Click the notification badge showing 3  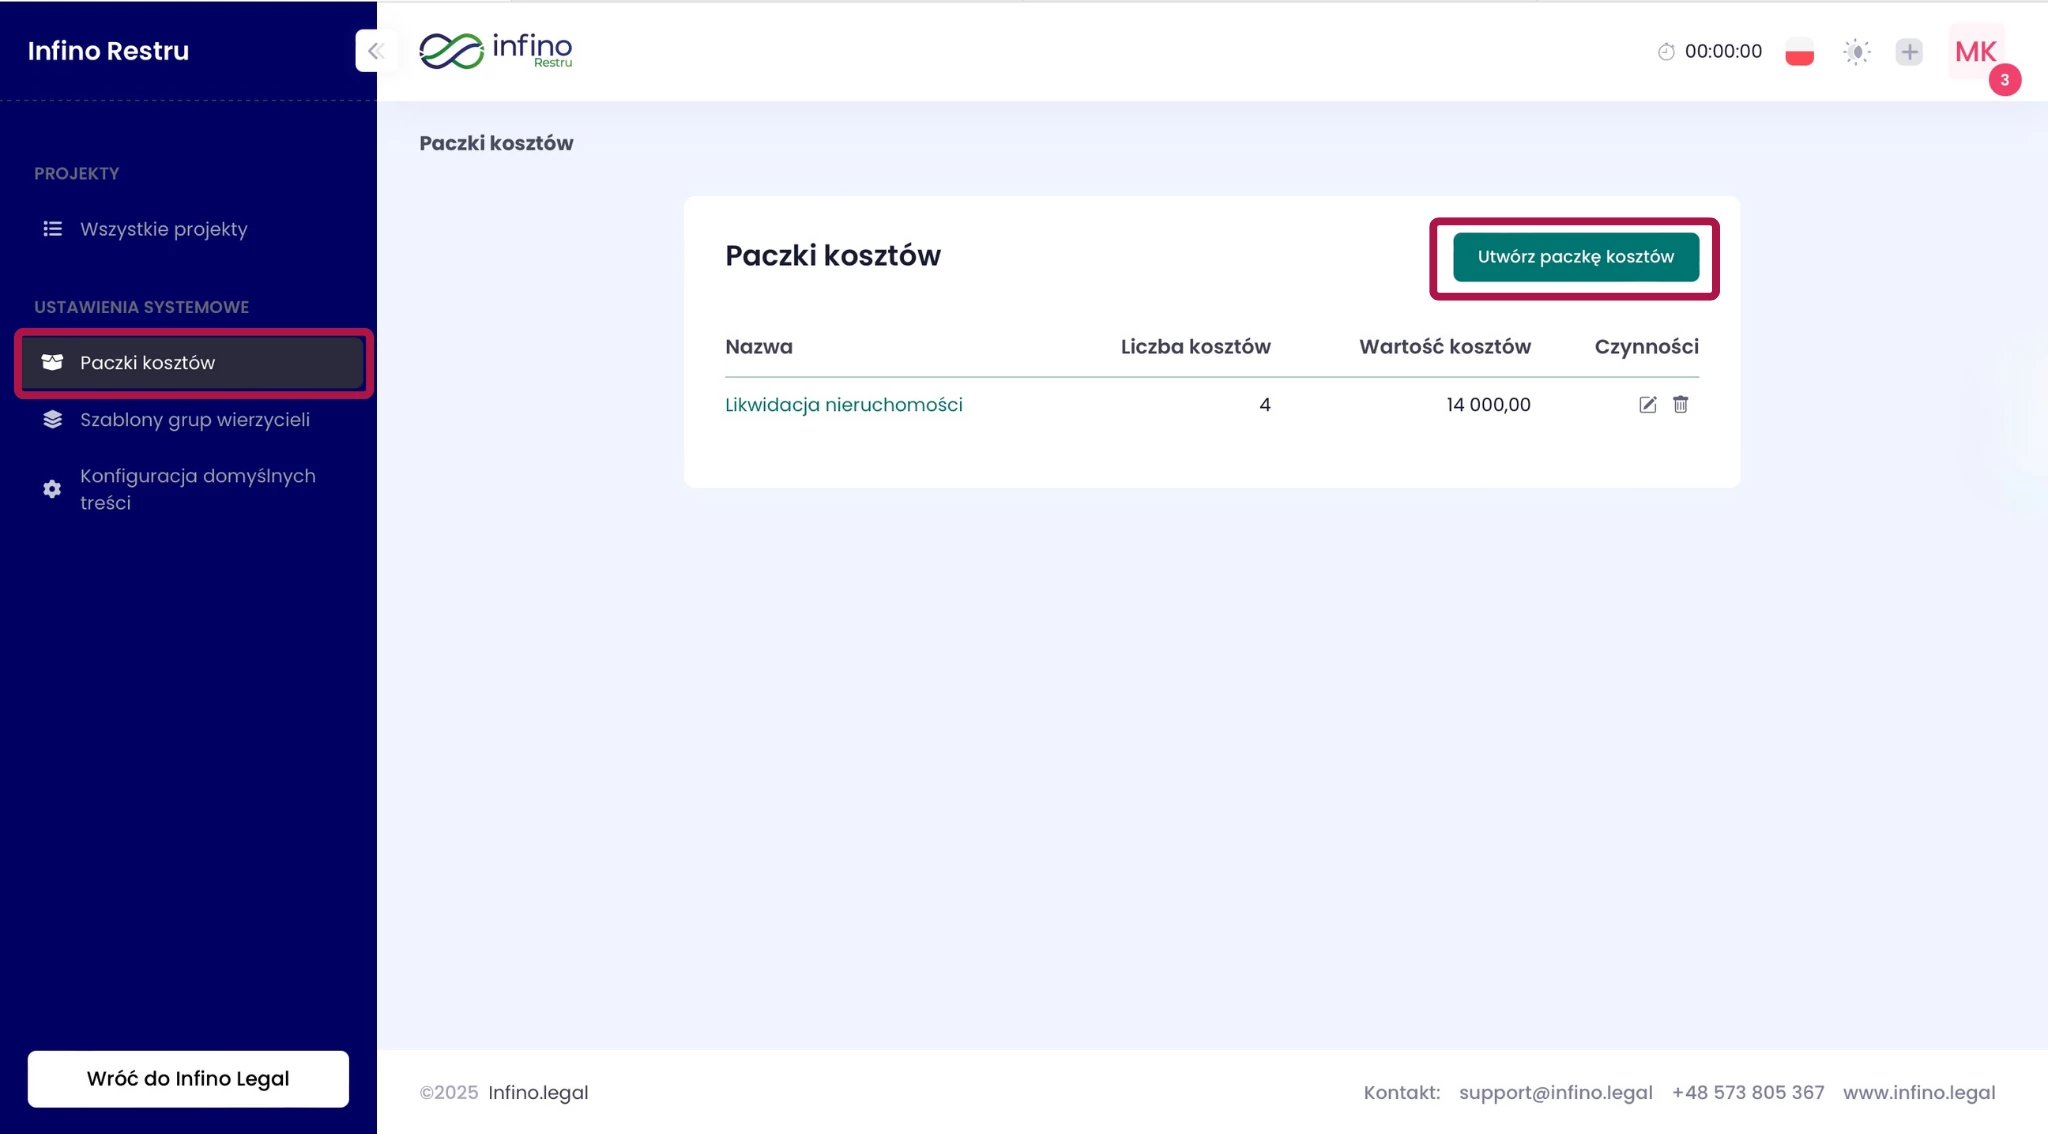2004,80
